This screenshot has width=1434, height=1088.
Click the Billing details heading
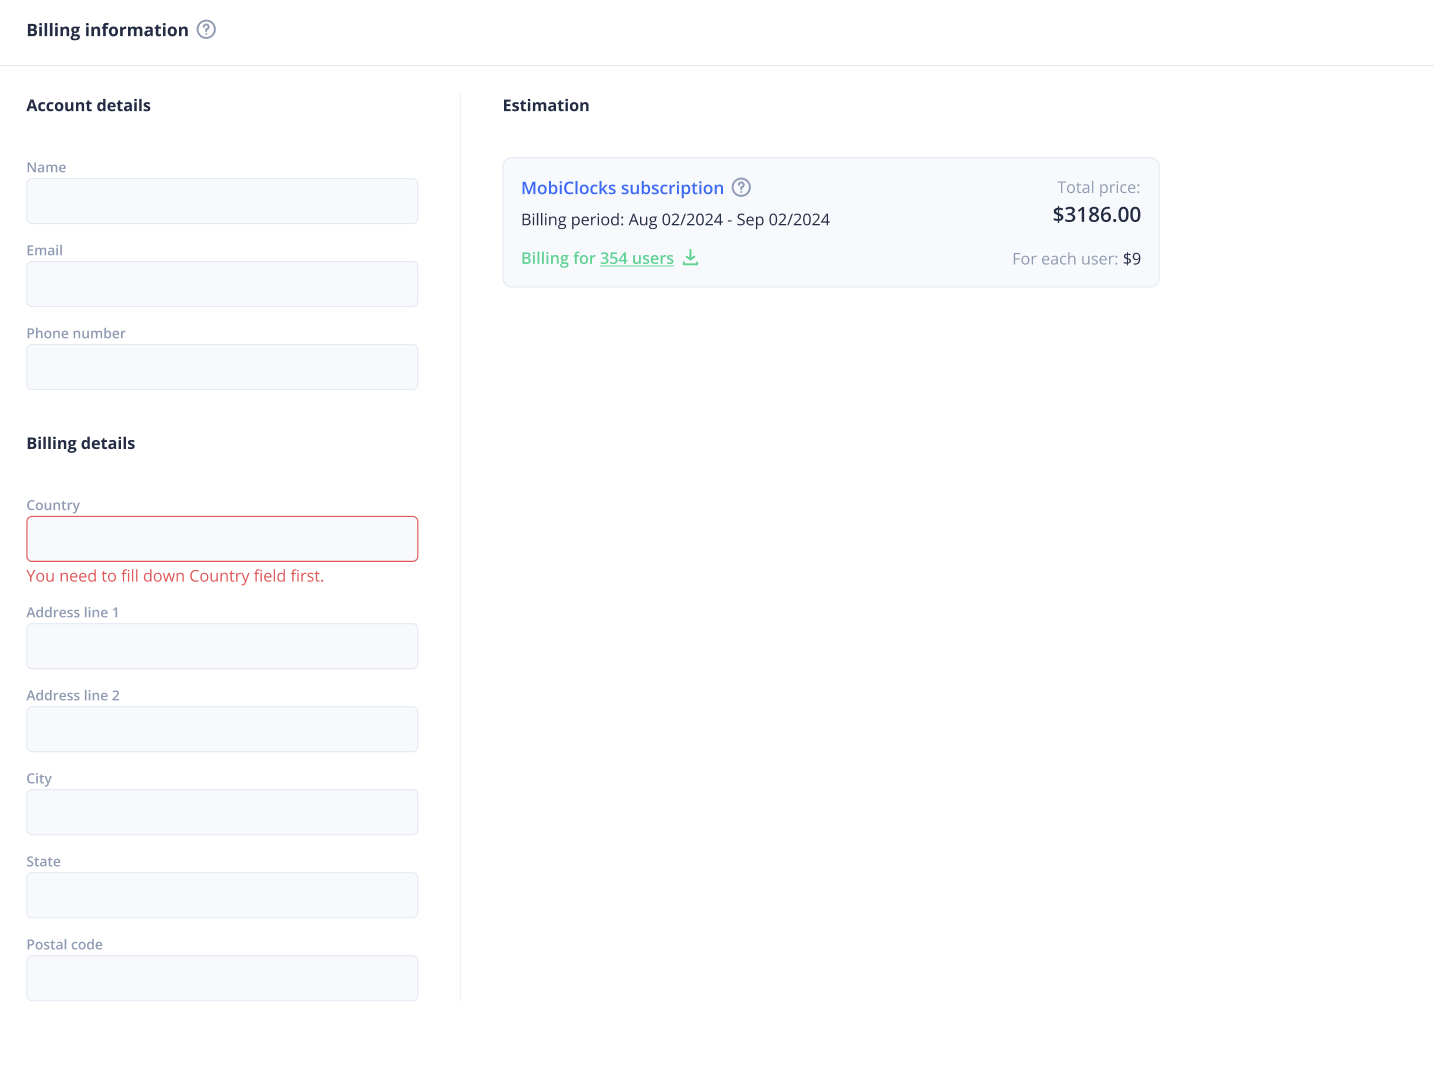tap(81, 444)
